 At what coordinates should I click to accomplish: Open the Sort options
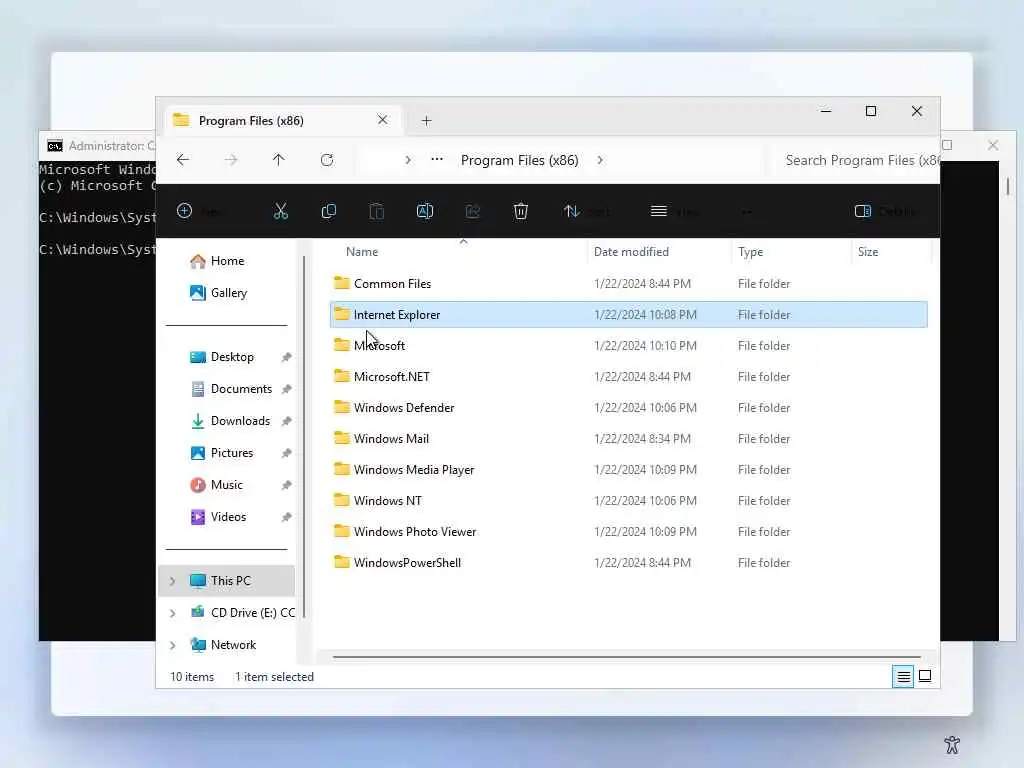click(586, 211)
